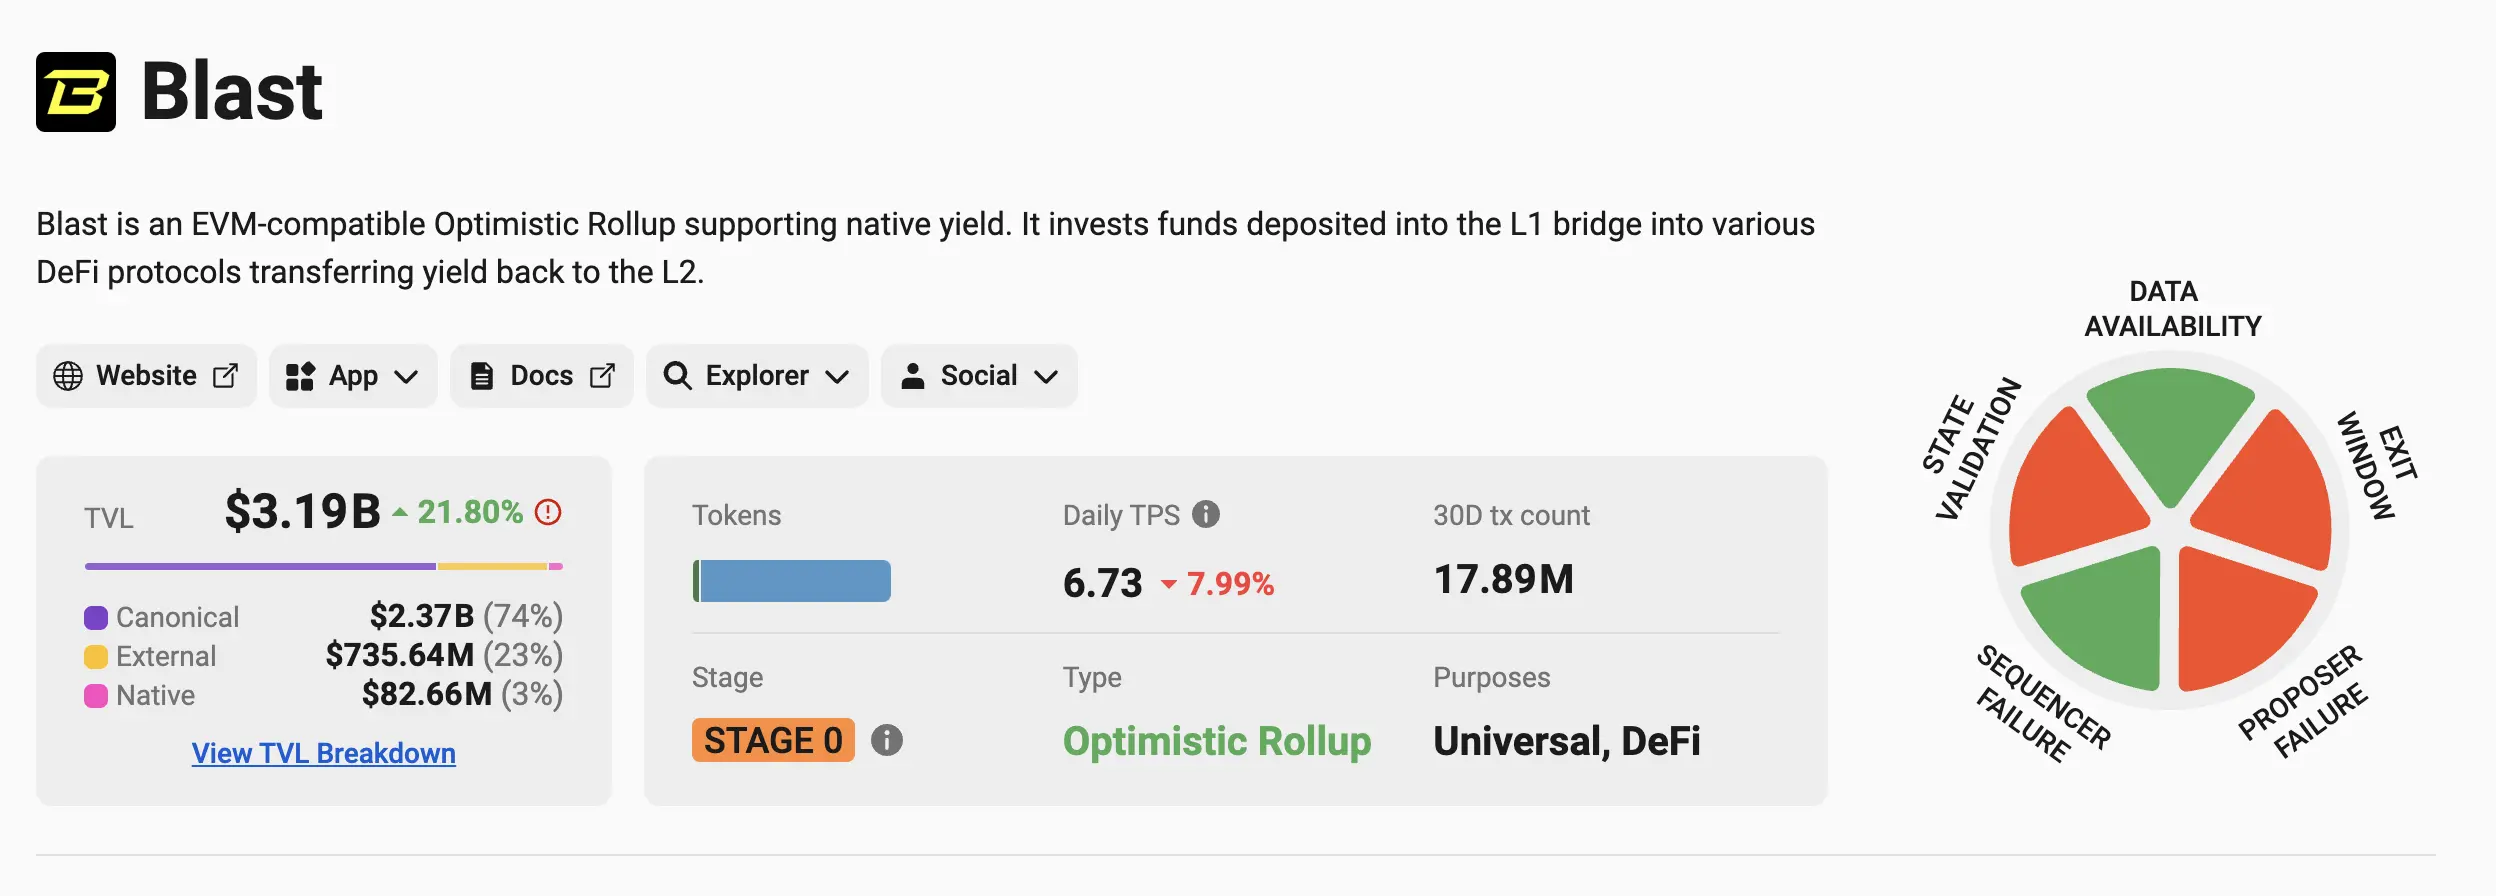Image resolution: width=2496 pixels, height=896 pixels.
Task: Click the blue Tokens bar
Action: (x=794, y=581)
